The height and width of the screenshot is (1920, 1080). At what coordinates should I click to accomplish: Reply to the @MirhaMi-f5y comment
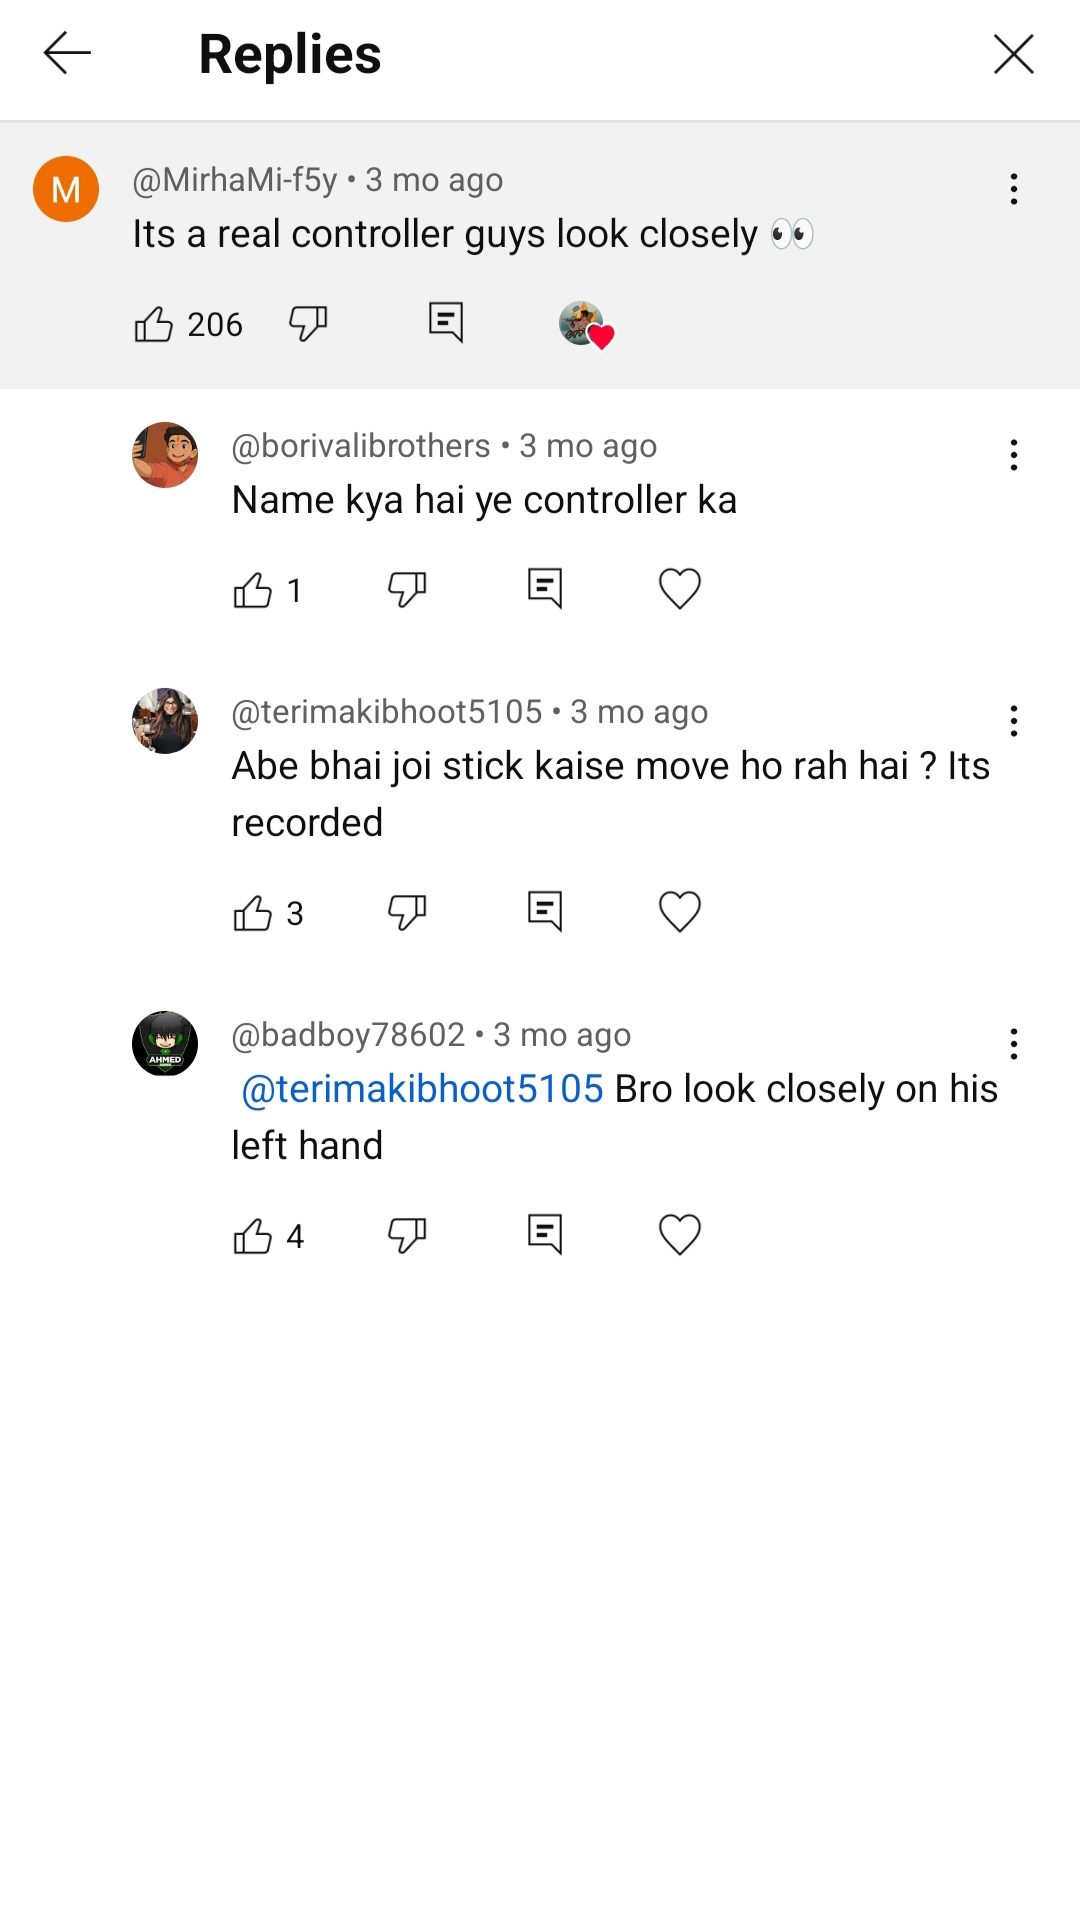click(x=446, y=322)
